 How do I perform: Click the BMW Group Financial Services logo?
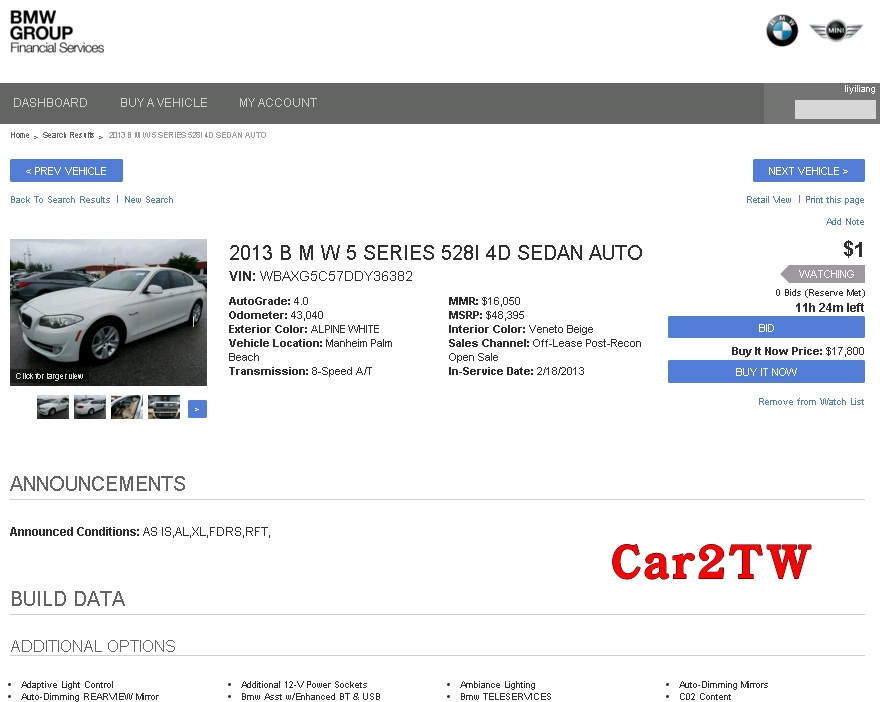(57, 32)
